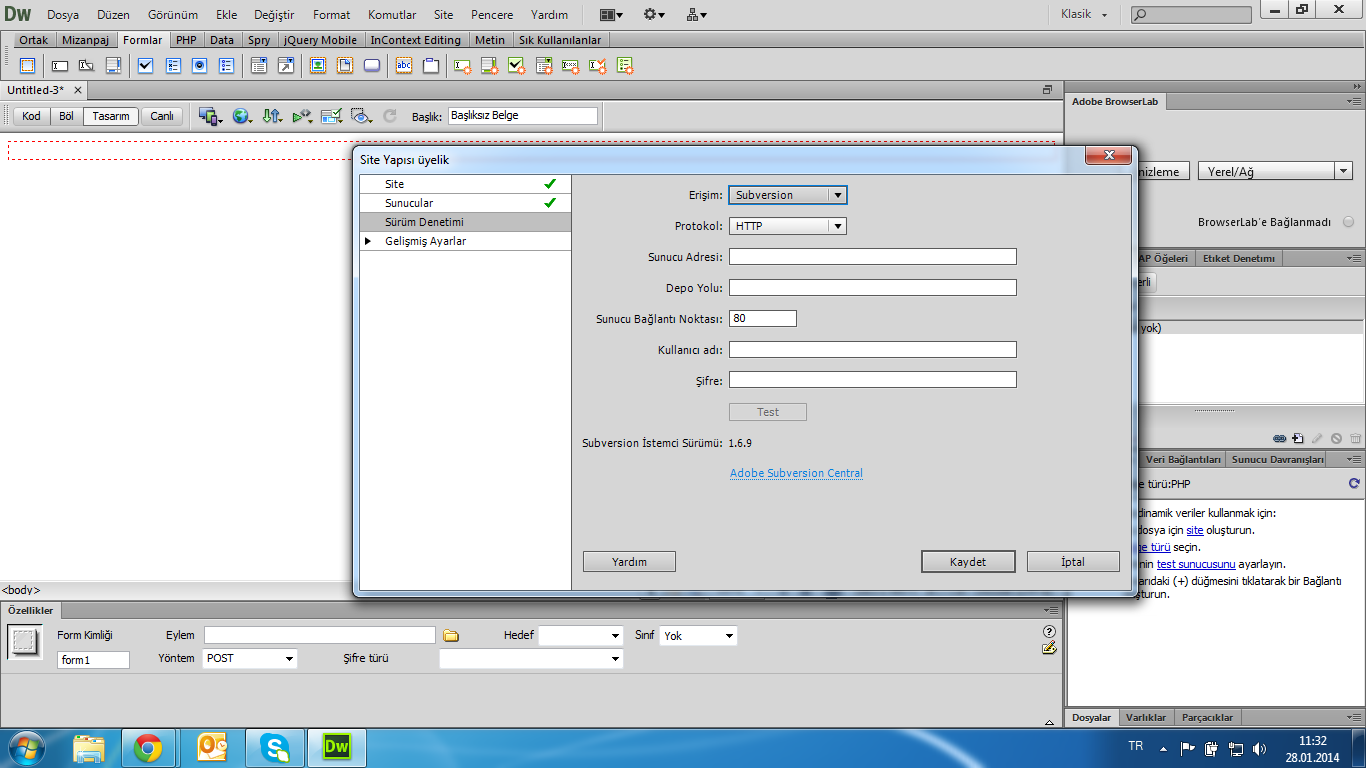Screen dimensions: 1366x768
Task: Insert Spry Validation Select
Action: click(544, 66)
